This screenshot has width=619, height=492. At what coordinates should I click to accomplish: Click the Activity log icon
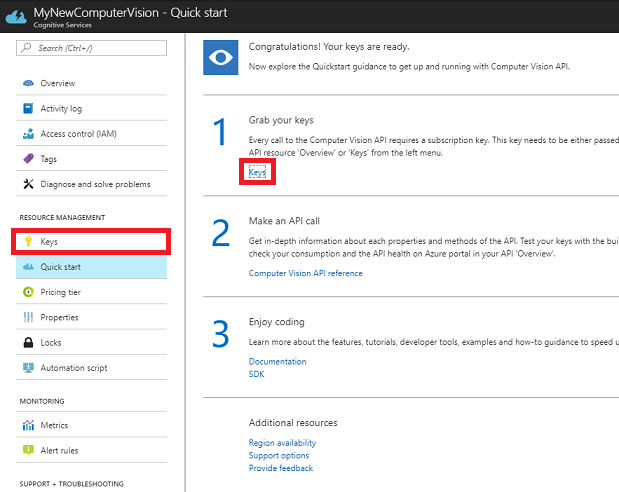click(28, 108)
